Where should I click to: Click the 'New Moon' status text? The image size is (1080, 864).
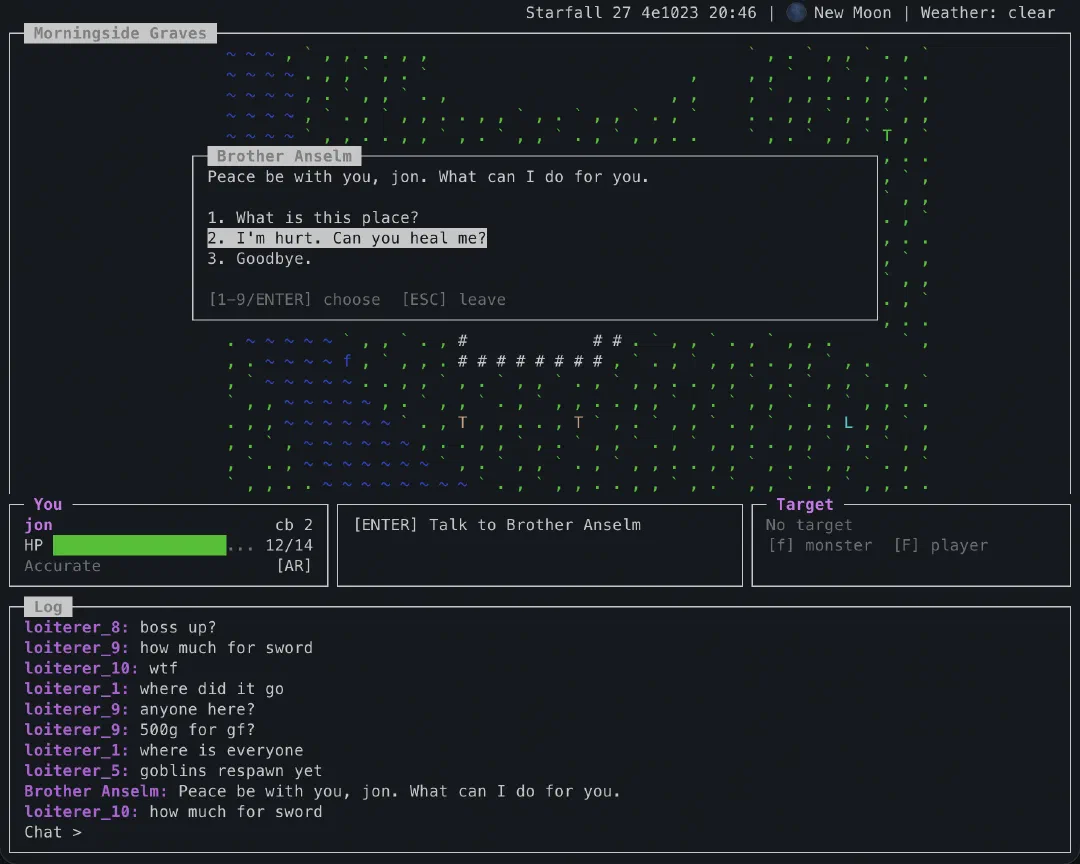[853, 13]
